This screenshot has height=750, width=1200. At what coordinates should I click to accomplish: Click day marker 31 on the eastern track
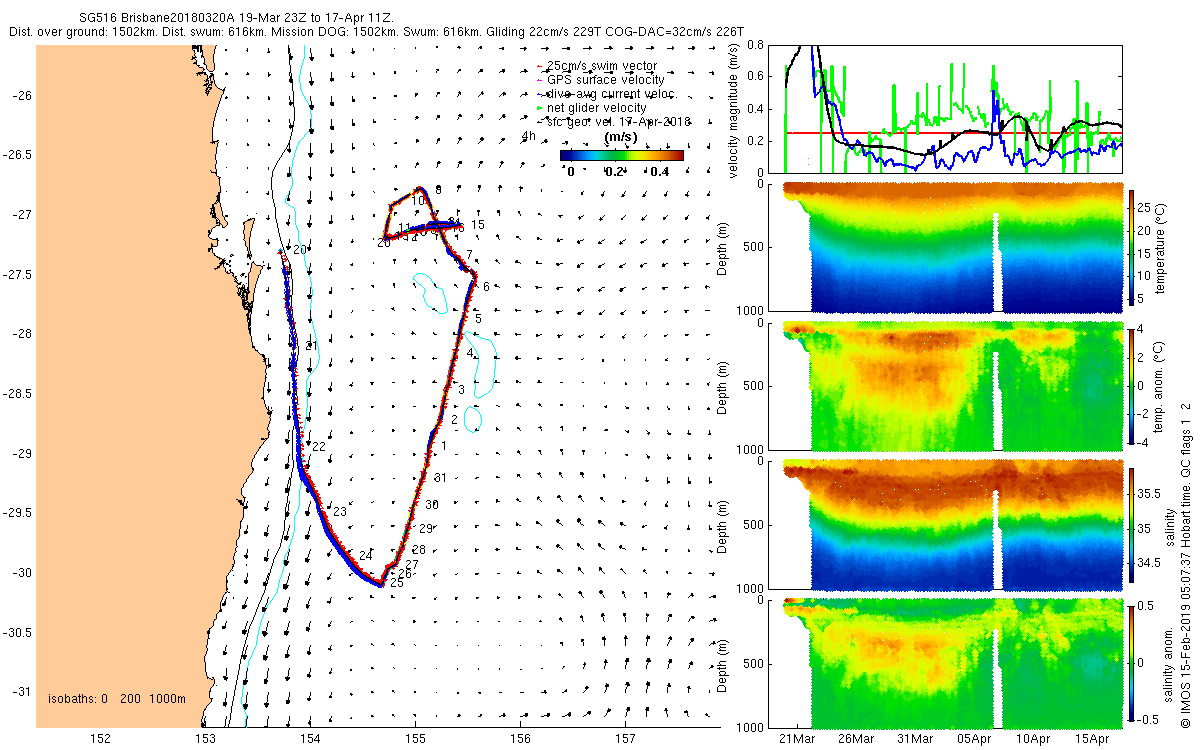(x=440, y=478)
